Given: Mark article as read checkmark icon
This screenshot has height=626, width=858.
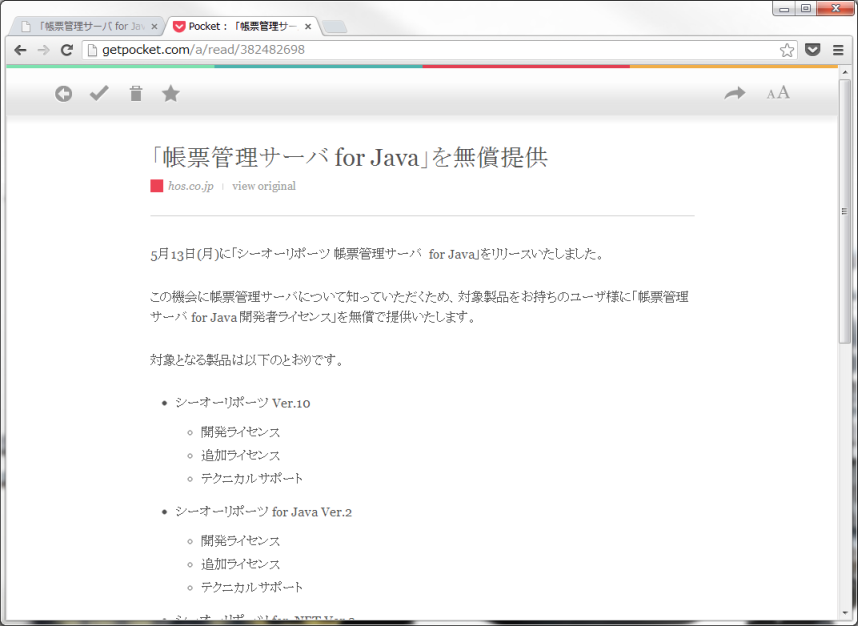Looking at the screenshot, I should coord(99,94).
